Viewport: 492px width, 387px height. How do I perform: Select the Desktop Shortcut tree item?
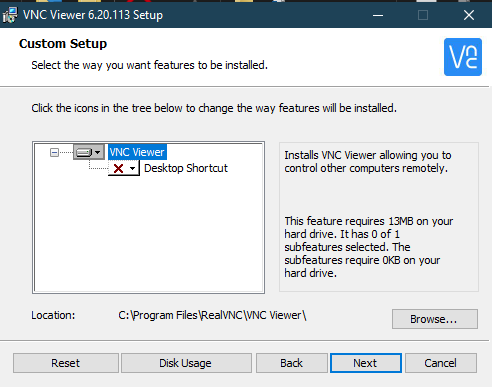point(186,168)
